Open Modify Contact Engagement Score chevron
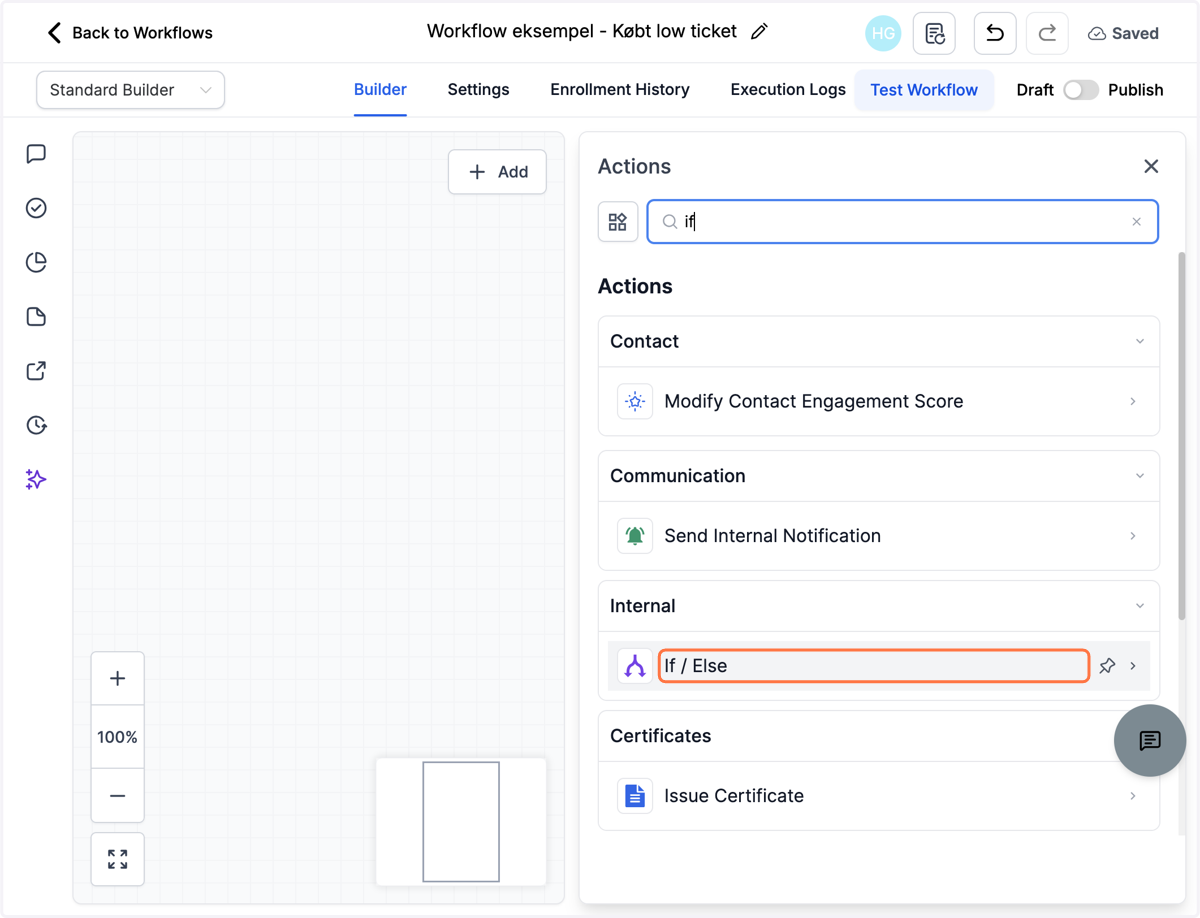 point(1133,401)
